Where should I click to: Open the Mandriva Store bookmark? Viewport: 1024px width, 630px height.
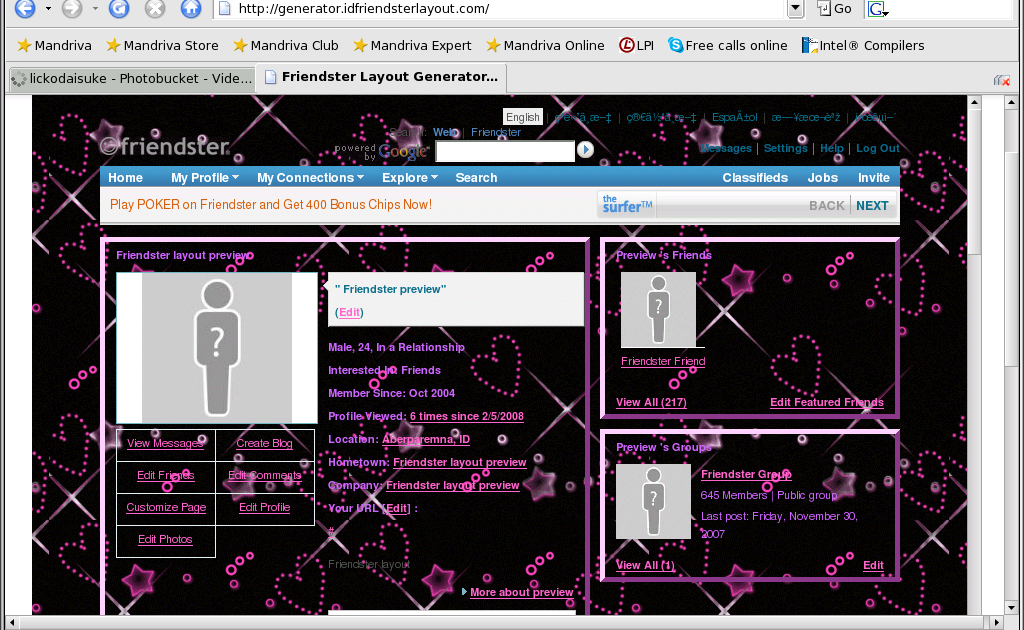(x=162, y=45)
